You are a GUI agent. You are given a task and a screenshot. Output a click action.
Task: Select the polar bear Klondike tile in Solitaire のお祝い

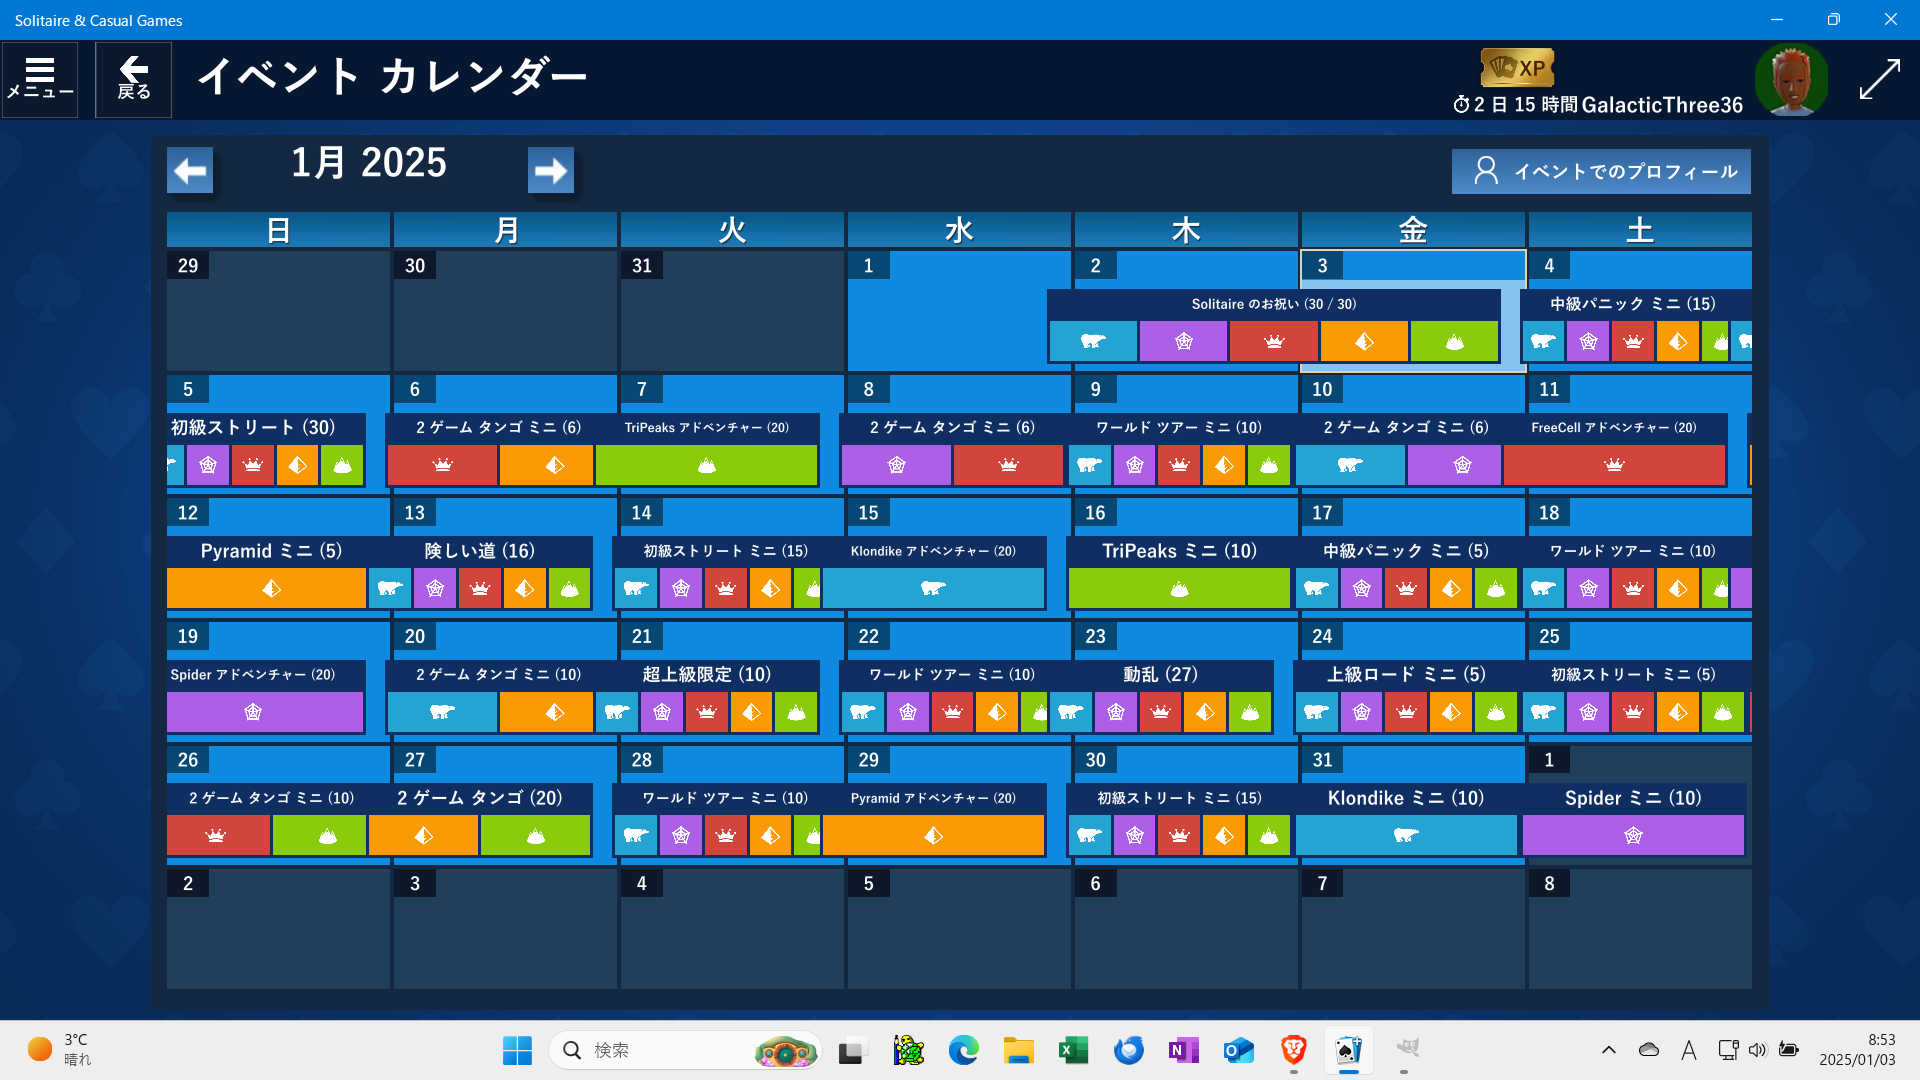point(1093,342)
